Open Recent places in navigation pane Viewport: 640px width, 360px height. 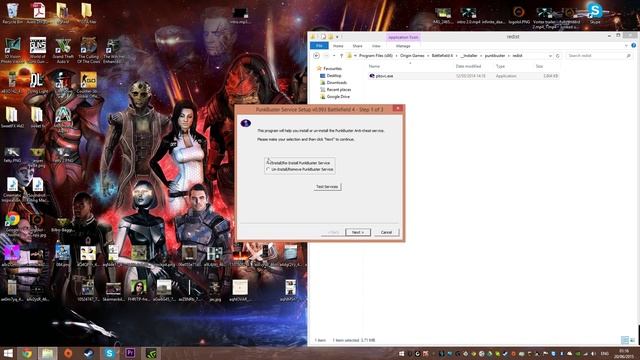tap(336, 89)
